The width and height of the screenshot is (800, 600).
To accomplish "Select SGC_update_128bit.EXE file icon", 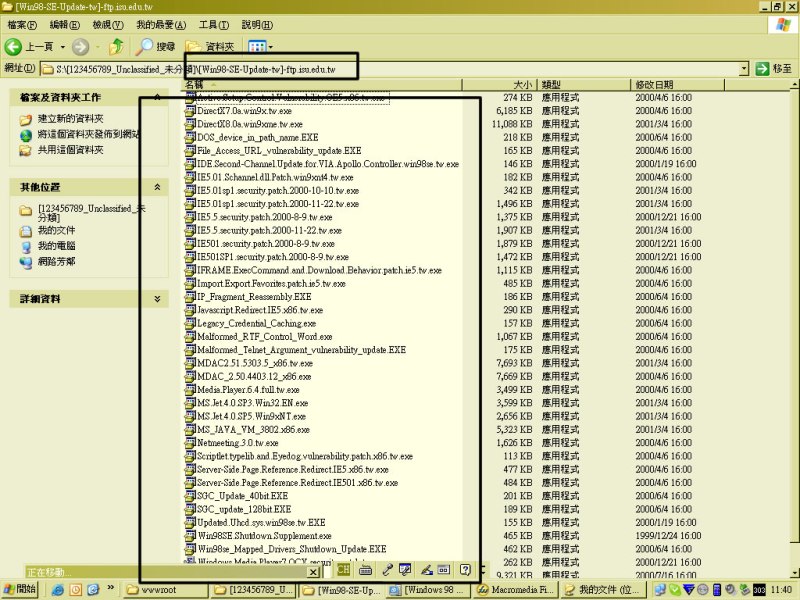I will [190, 509].
